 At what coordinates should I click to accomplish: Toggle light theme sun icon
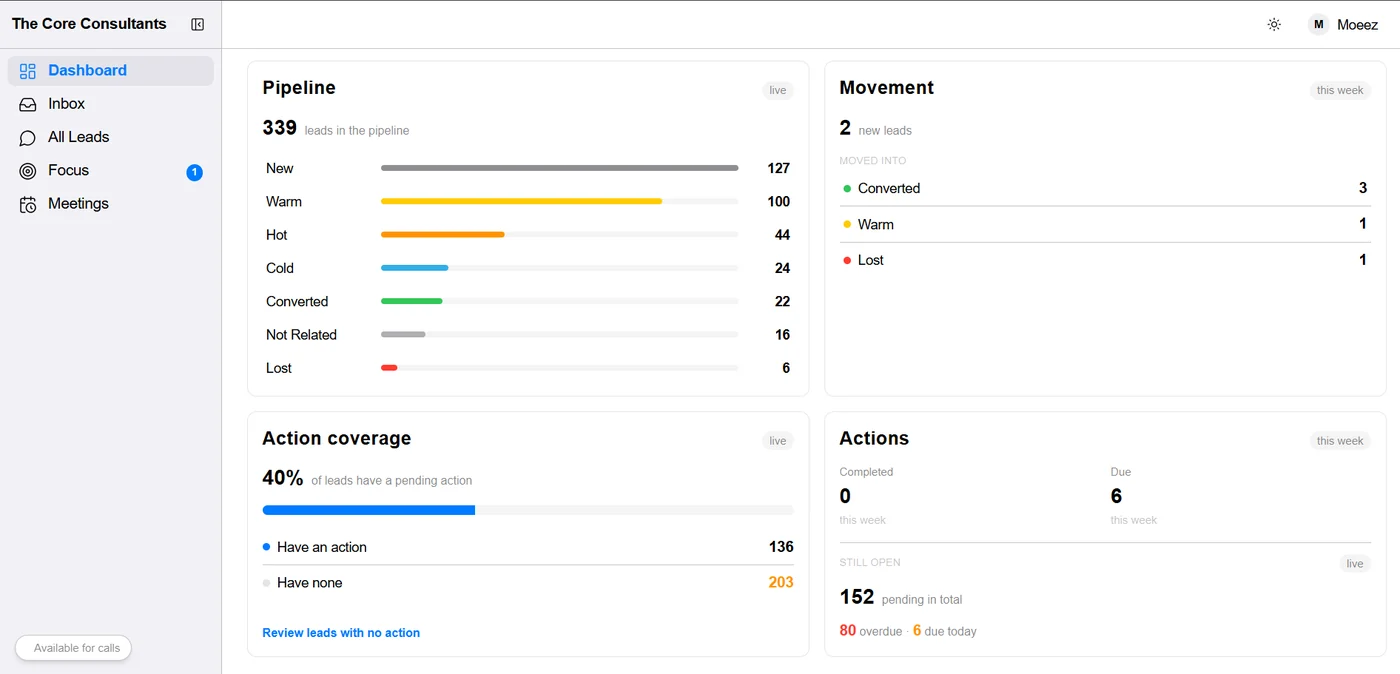[x=1274, y=25]
